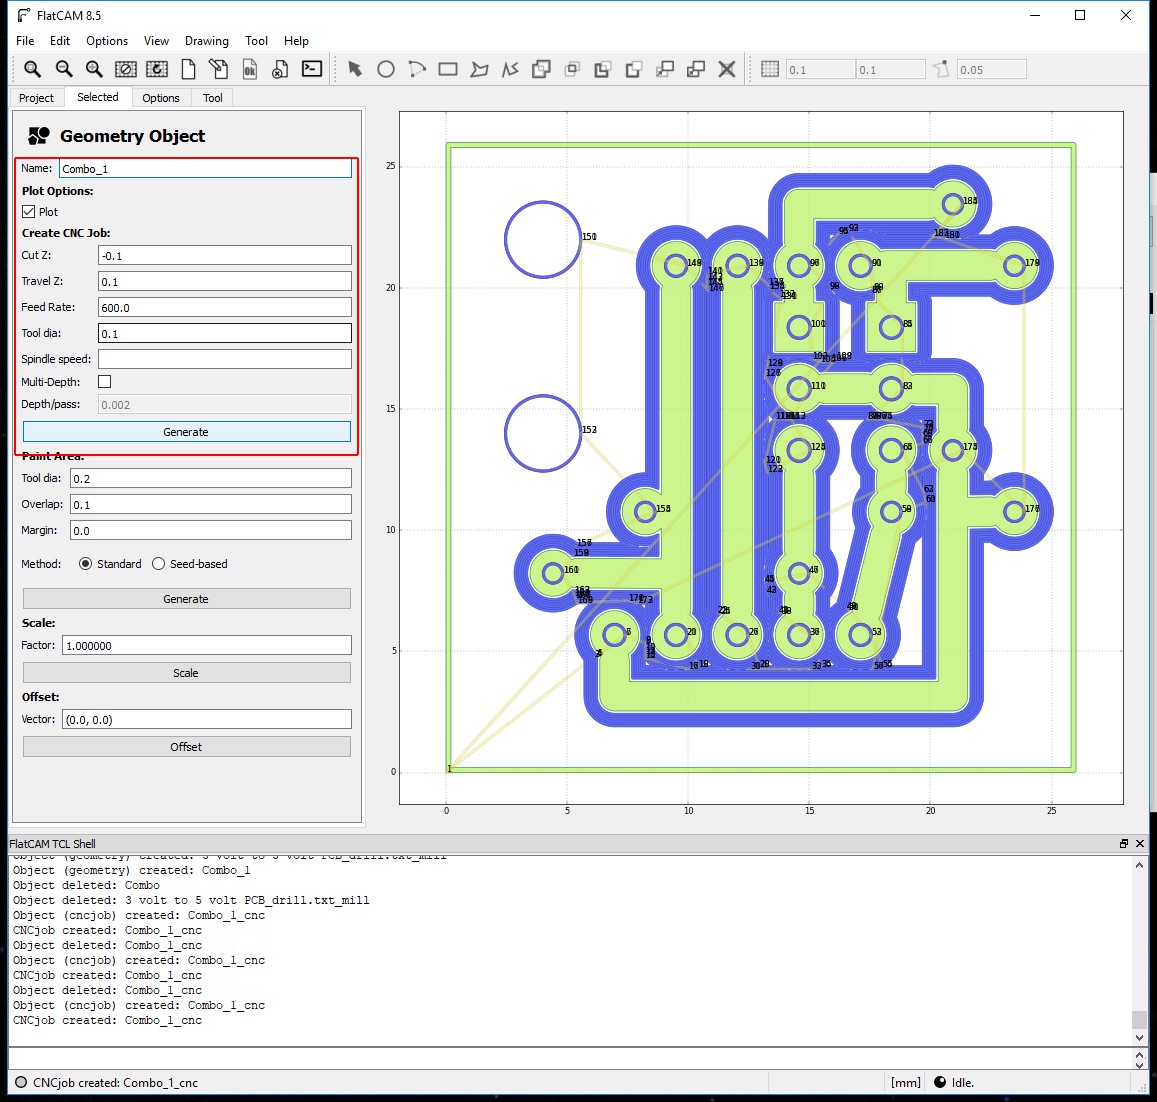Undock the TCL Shell panel with float icon
The width and height of the screenshot is (1157, 1102).
(x=1124, y=844)
